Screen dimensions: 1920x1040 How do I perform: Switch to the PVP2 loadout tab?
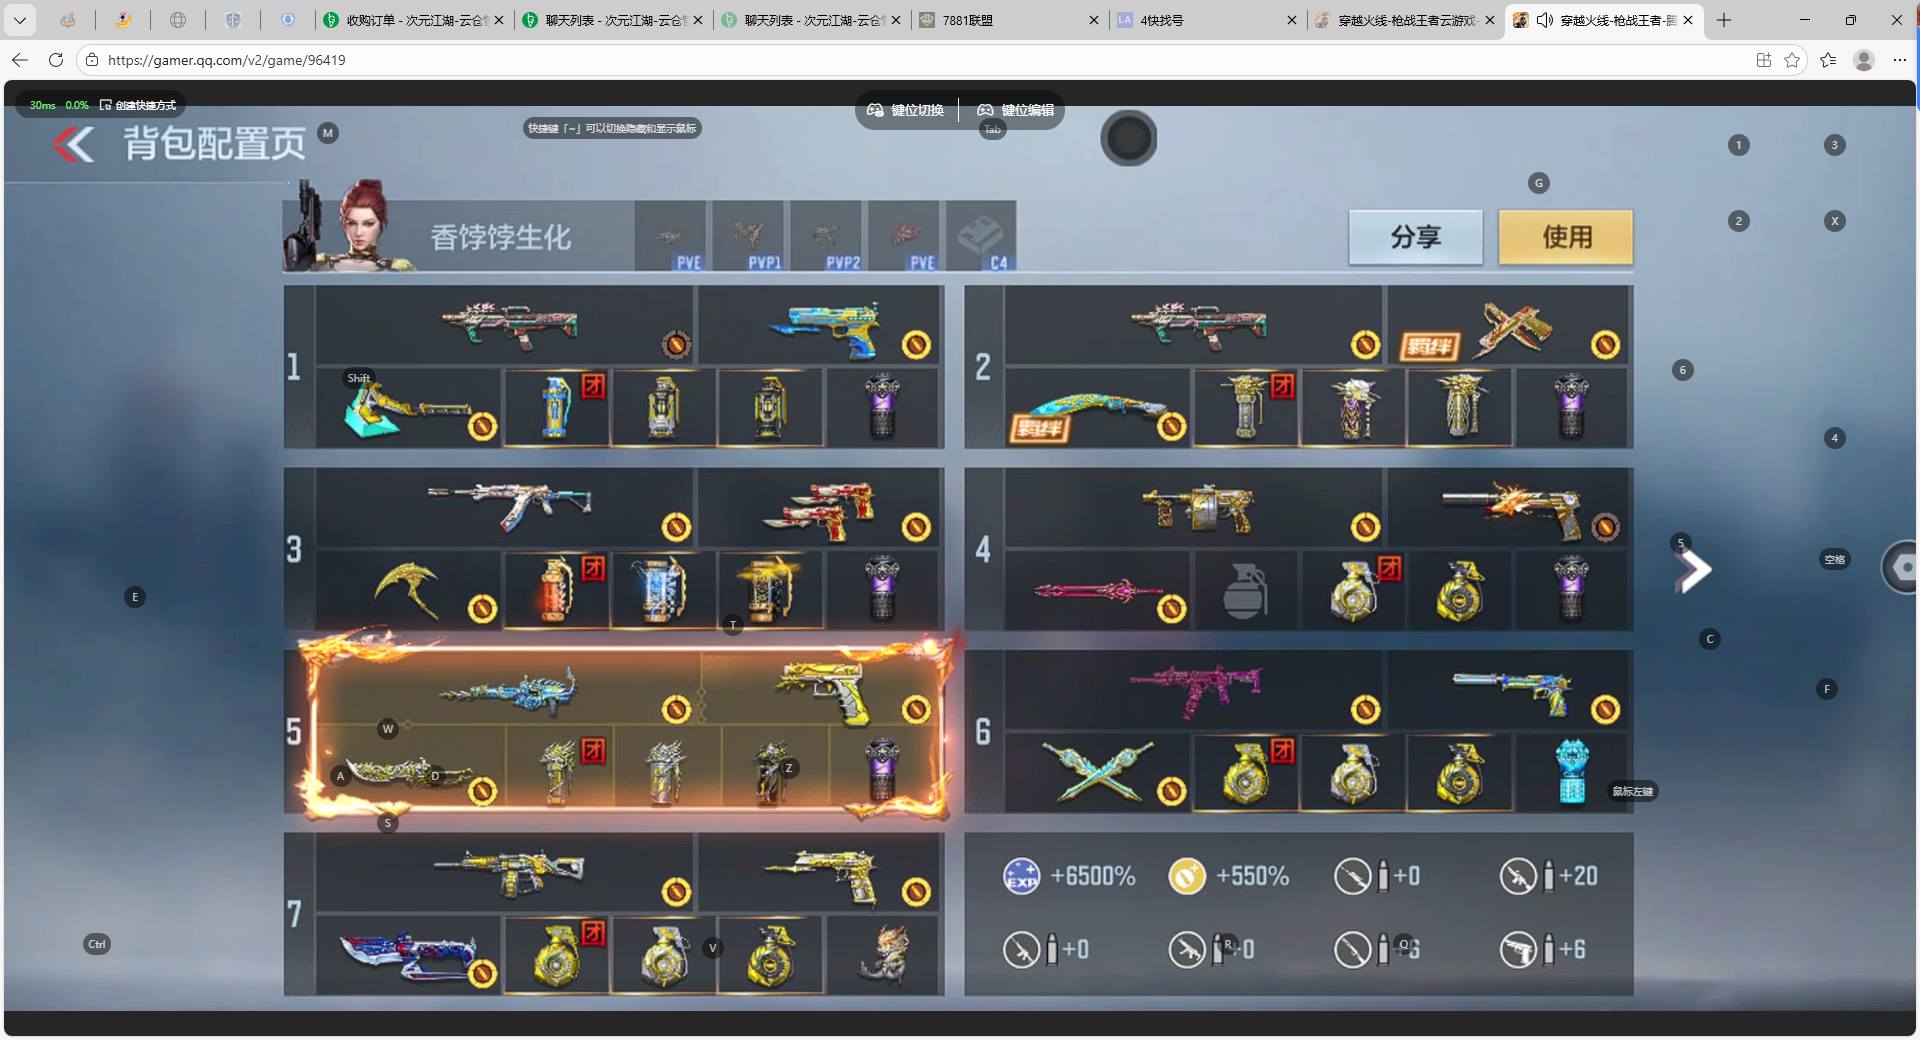click(826, 236)
